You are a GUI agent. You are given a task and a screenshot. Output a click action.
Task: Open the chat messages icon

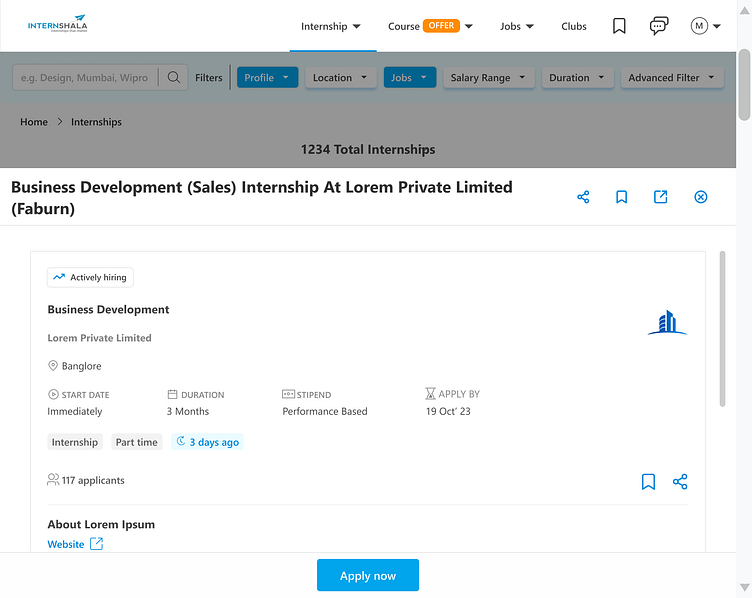[658, 26]
